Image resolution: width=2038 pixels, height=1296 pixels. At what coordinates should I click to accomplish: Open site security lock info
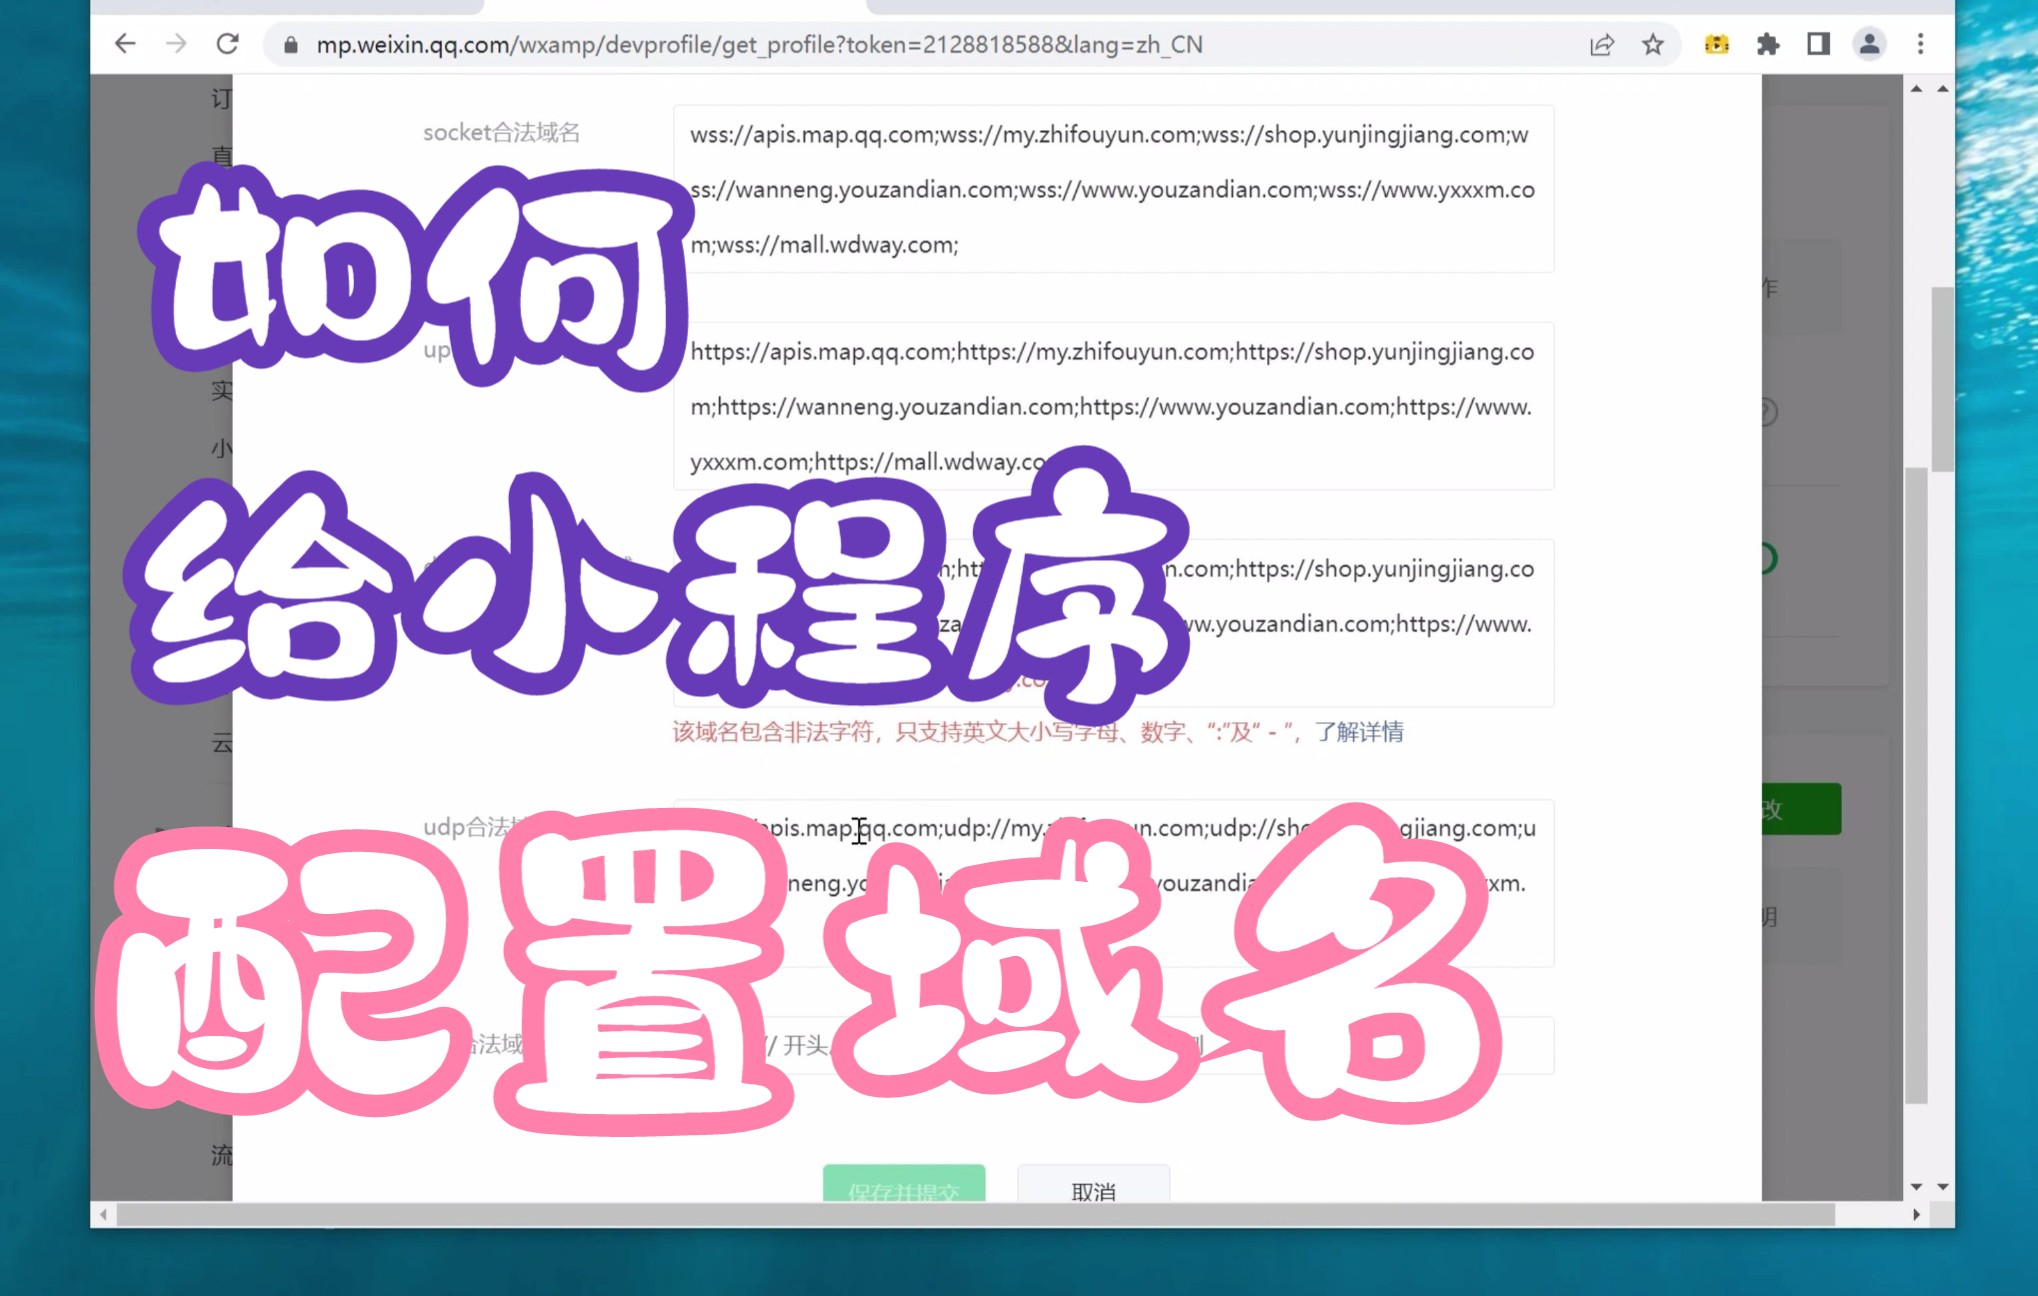point(291,45)
